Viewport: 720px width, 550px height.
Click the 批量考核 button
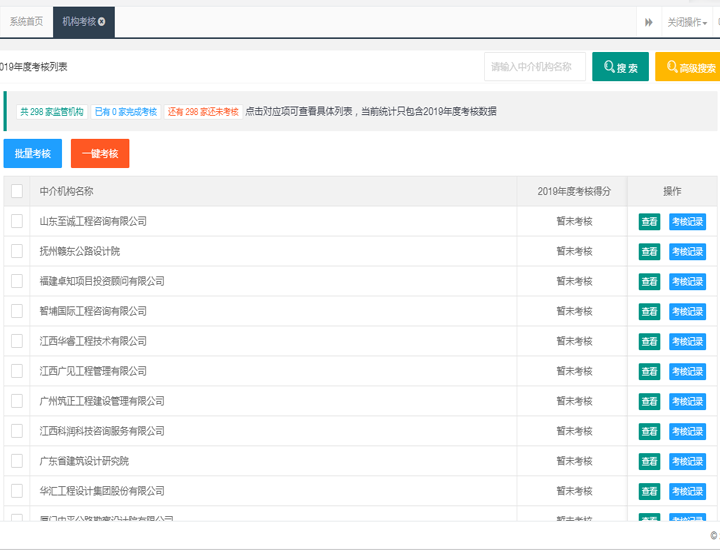pyautogui.click(x=33, y=153)
